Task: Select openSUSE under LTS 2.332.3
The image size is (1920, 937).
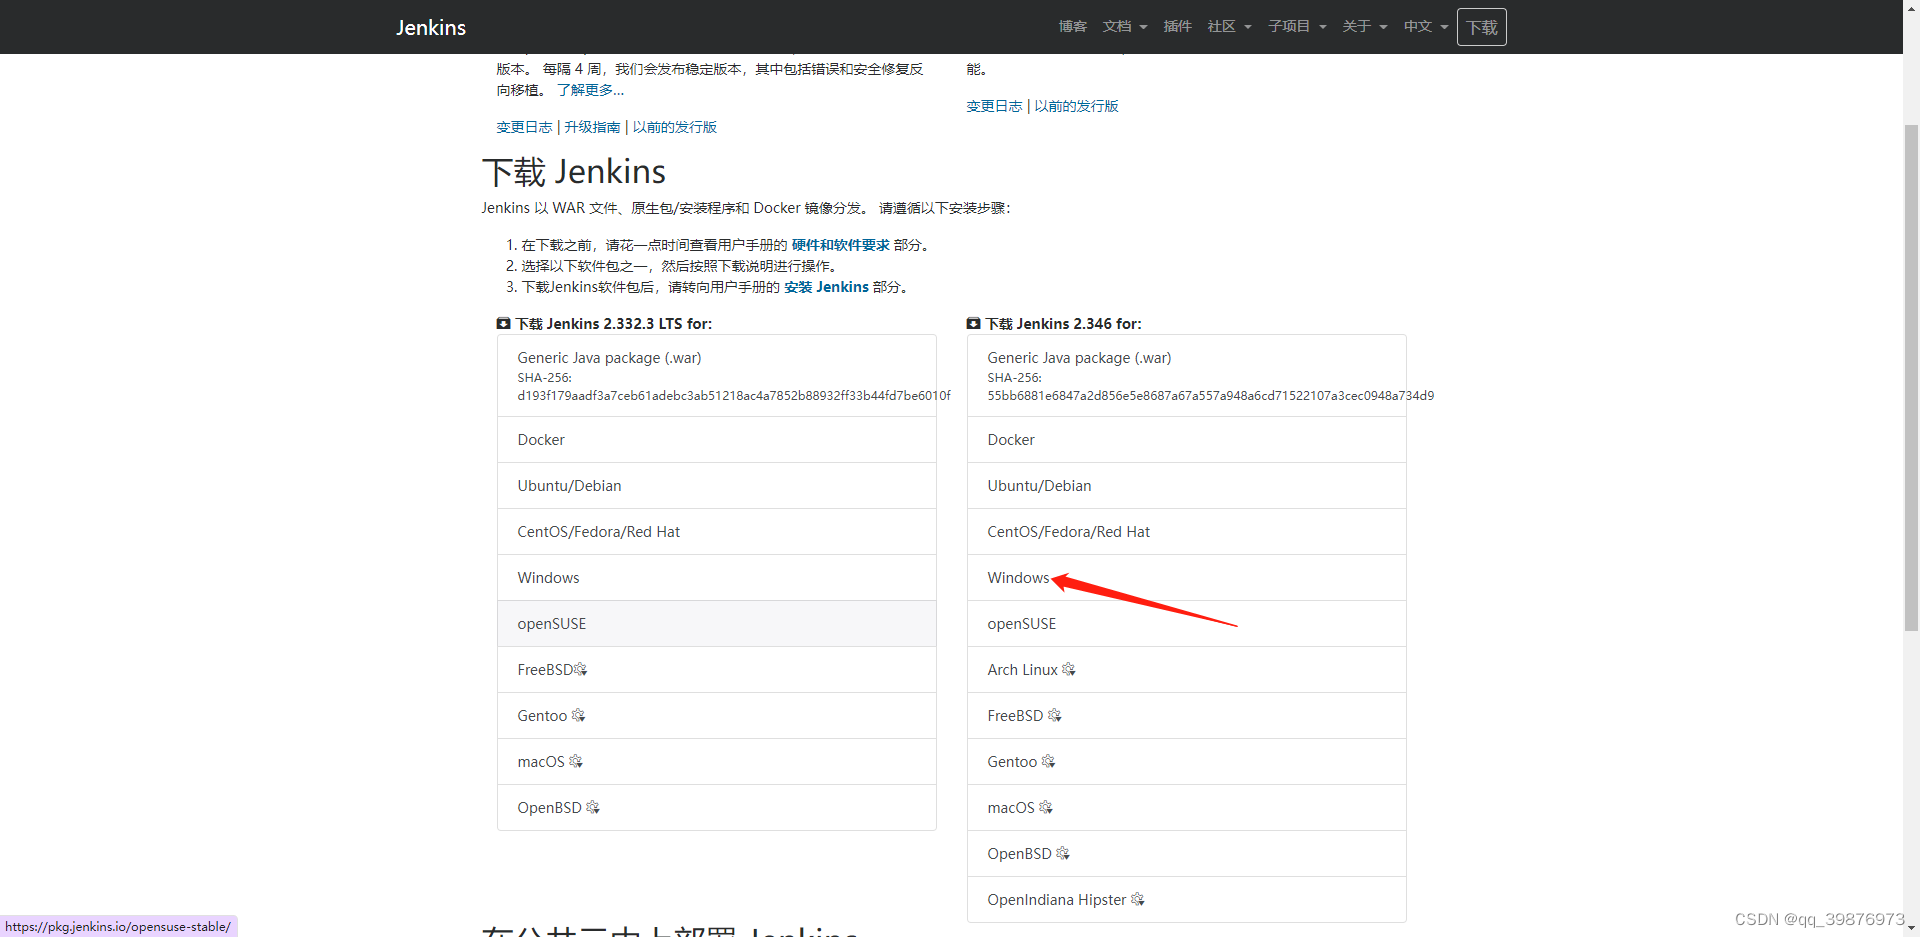Action: pyautogui.click(x=717, y=624)
